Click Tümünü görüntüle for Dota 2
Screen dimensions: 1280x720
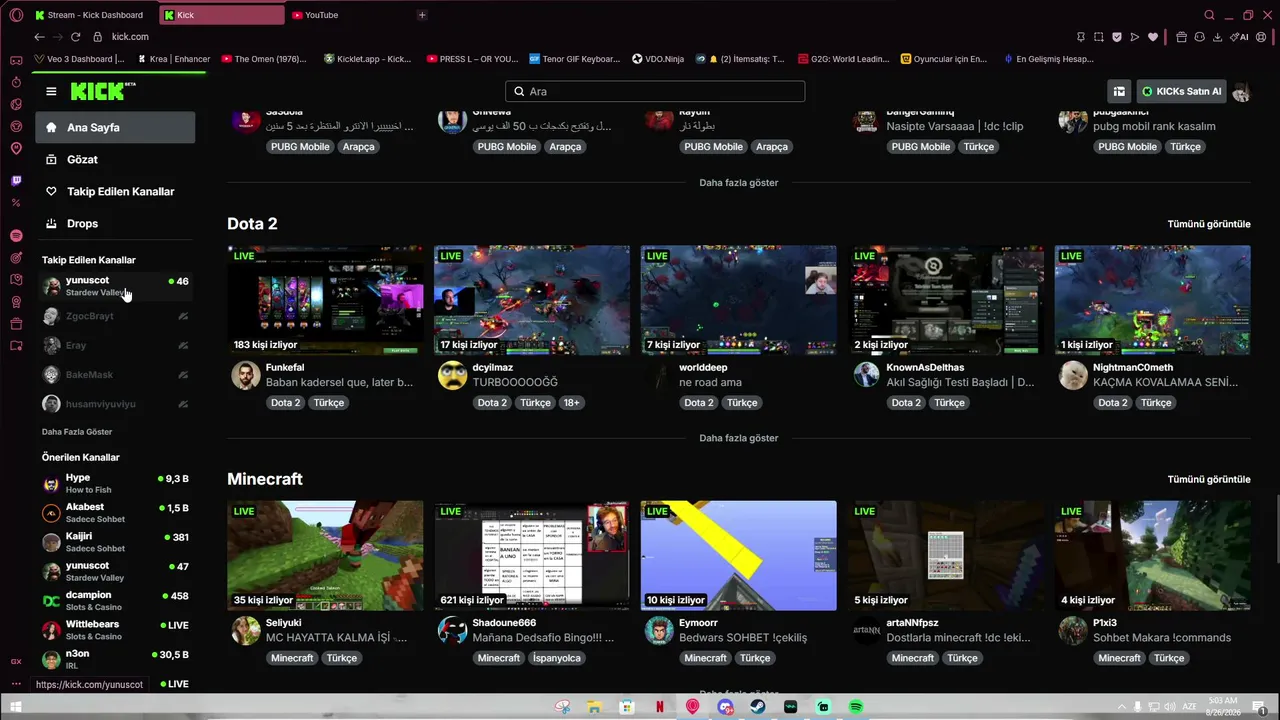pyautogui.click(x=1209, y=224)
